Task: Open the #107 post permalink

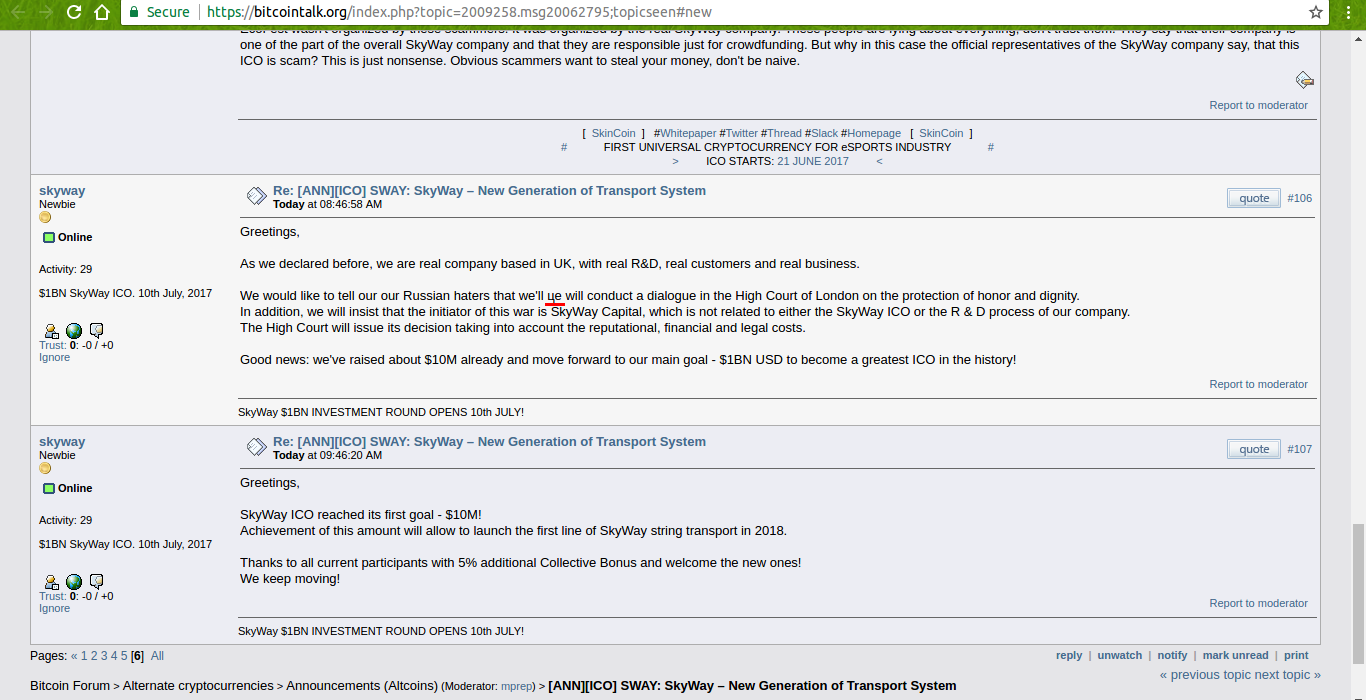Action: (1300, 449)
